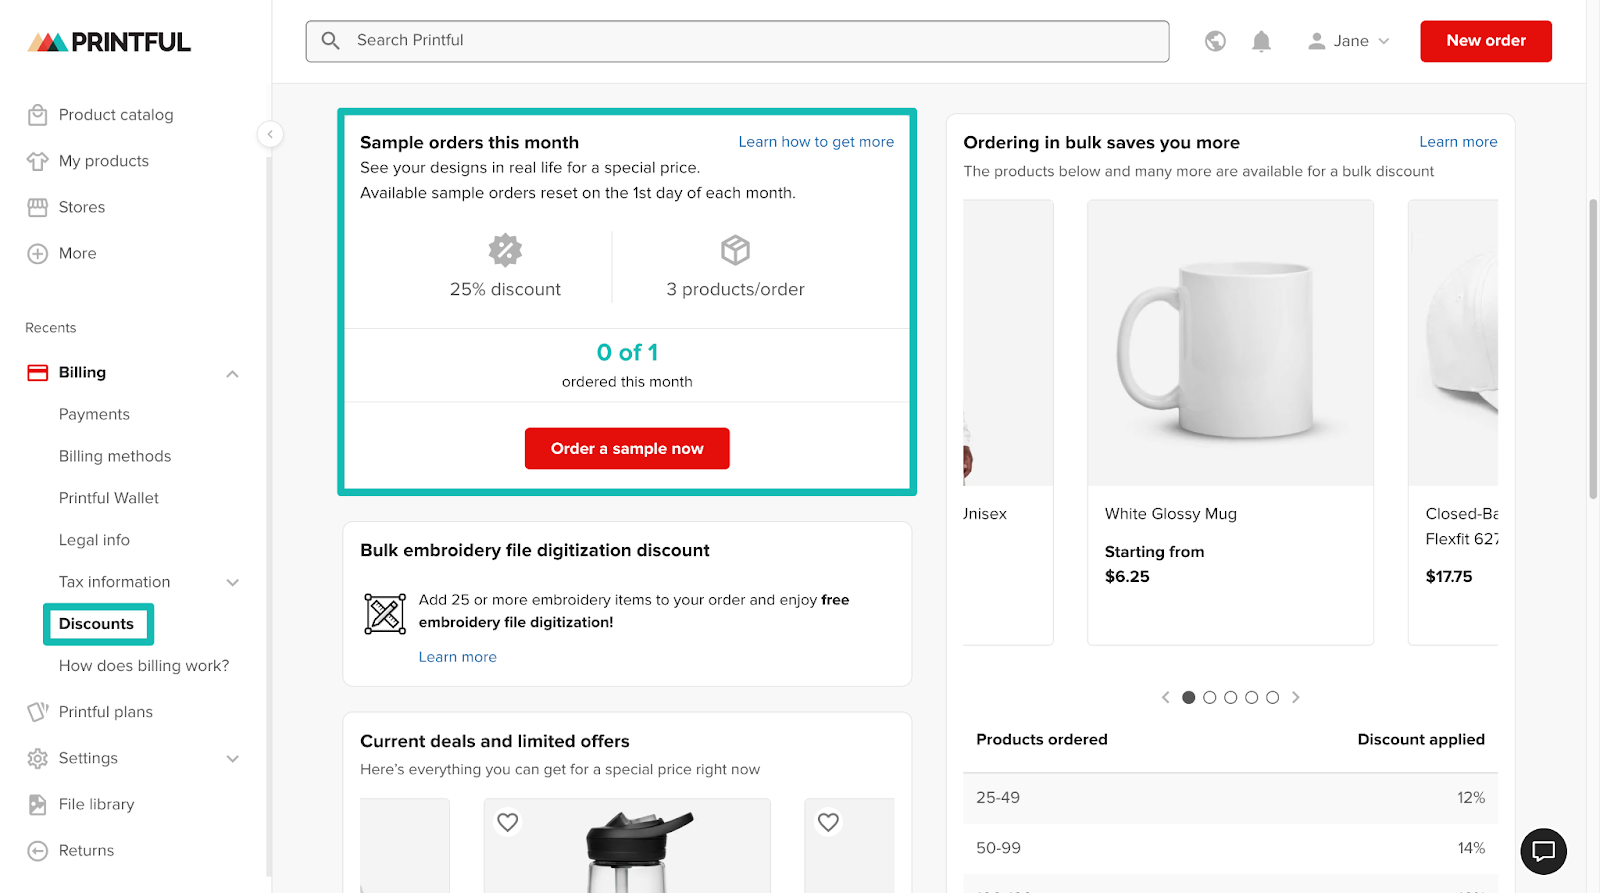Click the Product catalog icon

[37, 115]
